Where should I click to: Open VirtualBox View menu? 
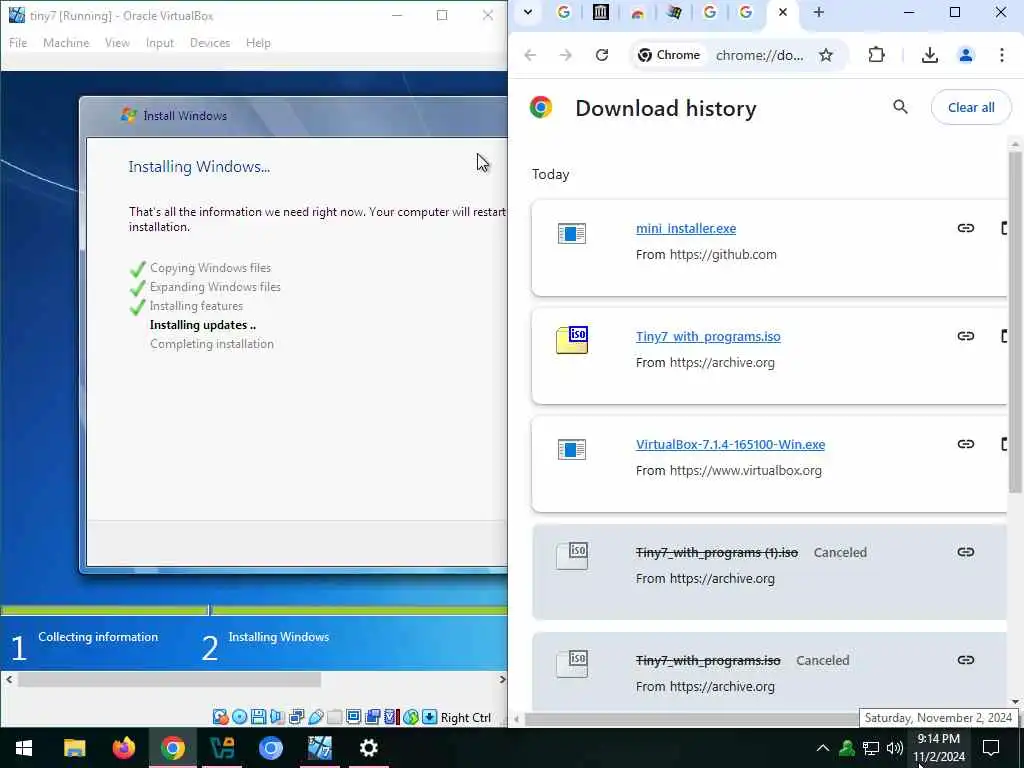pos(118,42)
